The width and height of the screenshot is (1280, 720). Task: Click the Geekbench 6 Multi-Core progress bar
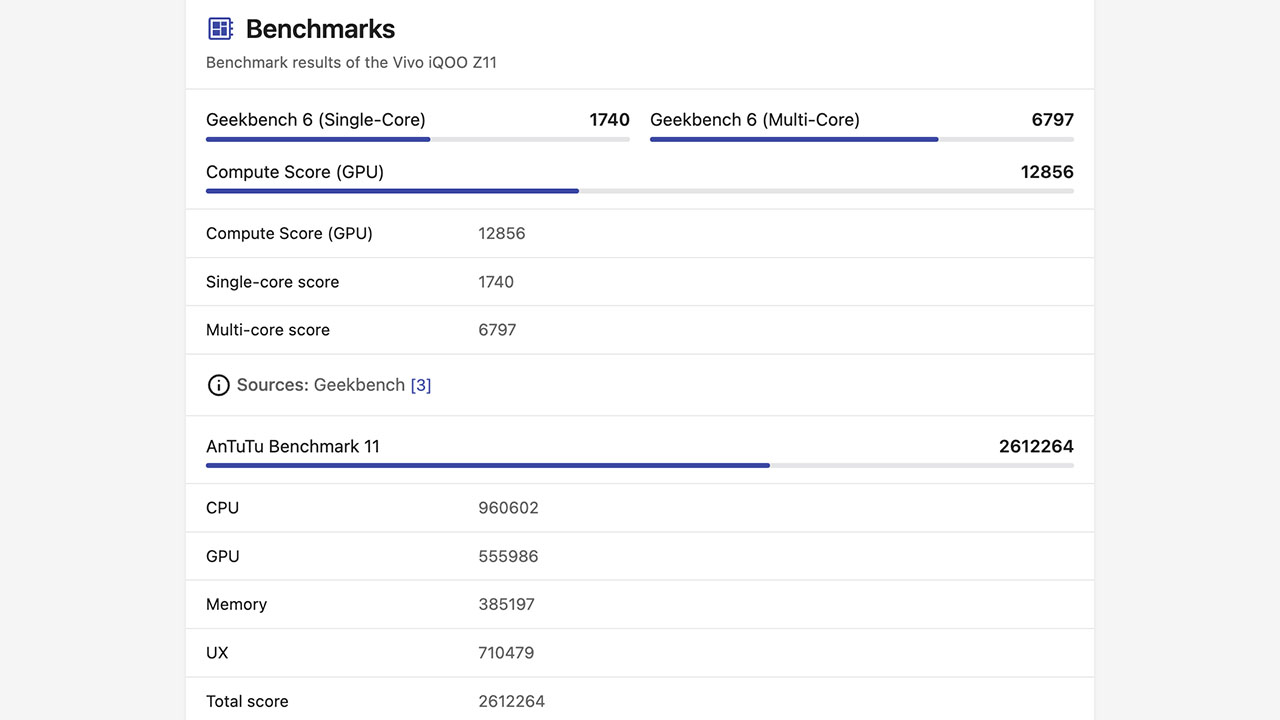click(x=862, y=139)
